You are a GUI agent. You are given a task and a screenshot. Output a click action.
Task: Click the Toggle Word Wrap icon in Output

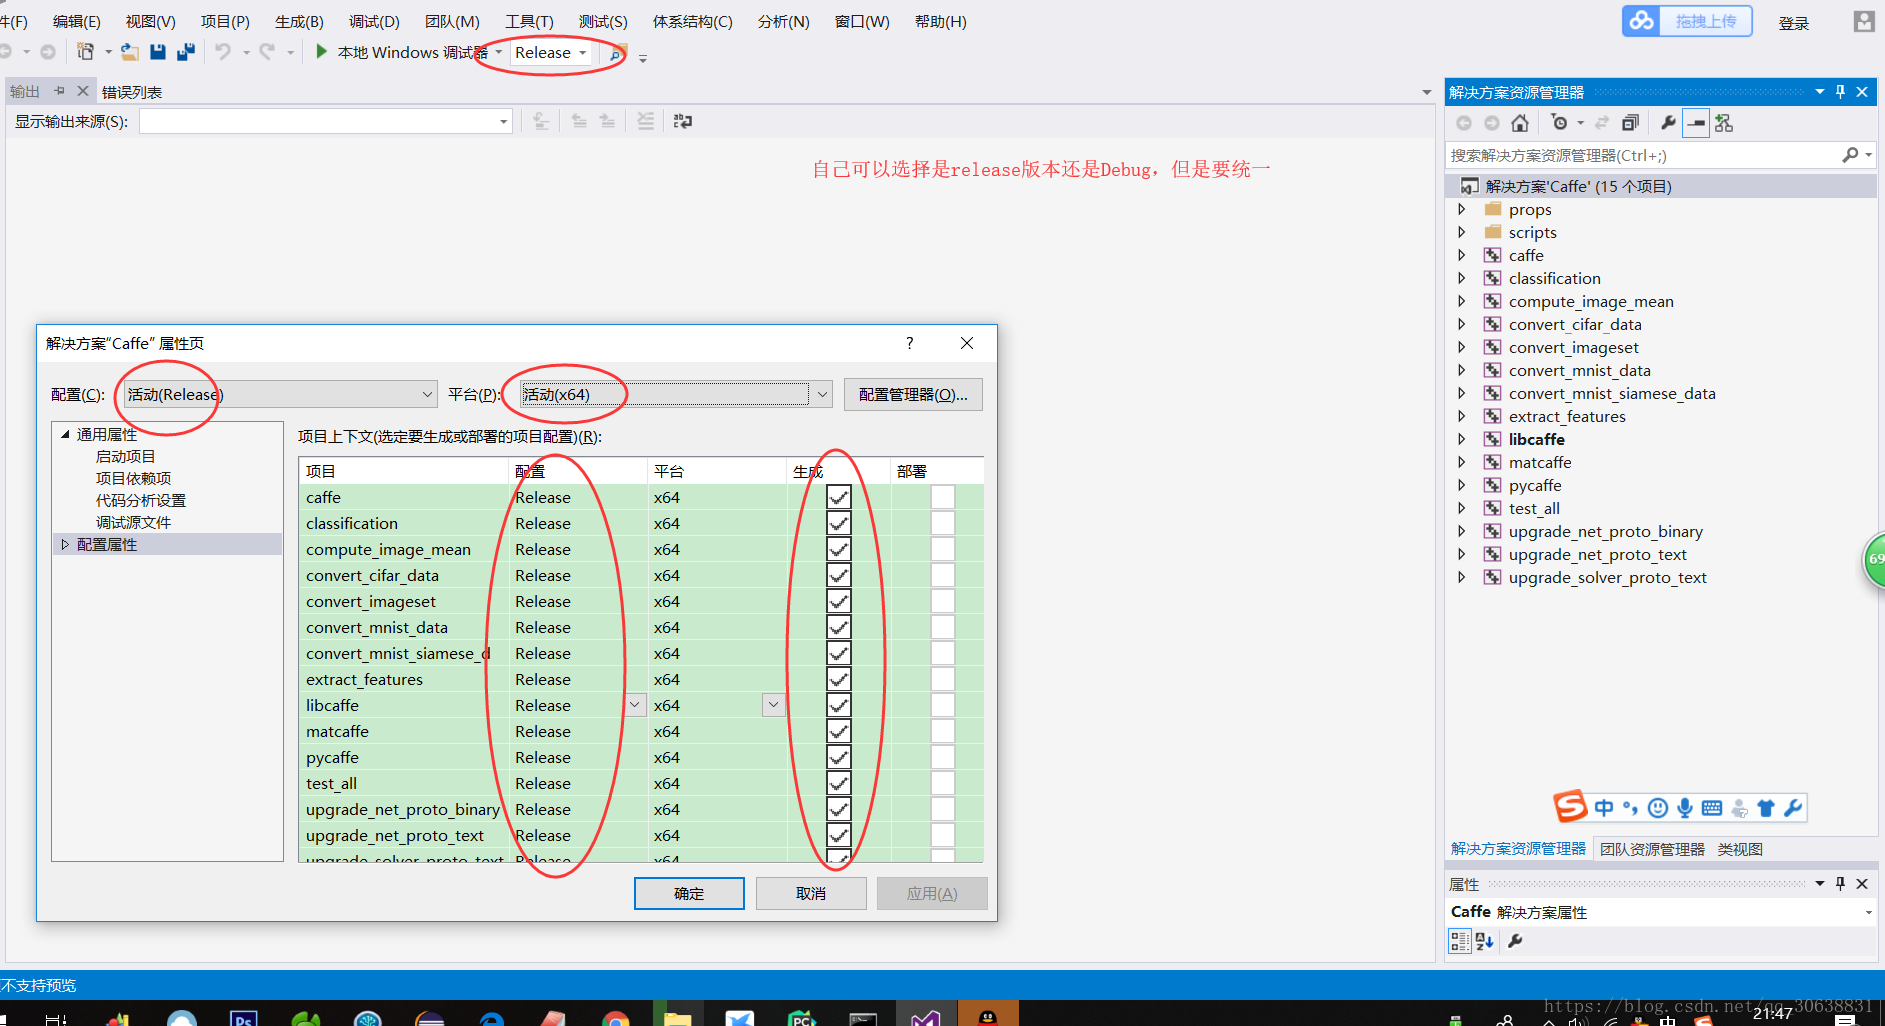683,121
